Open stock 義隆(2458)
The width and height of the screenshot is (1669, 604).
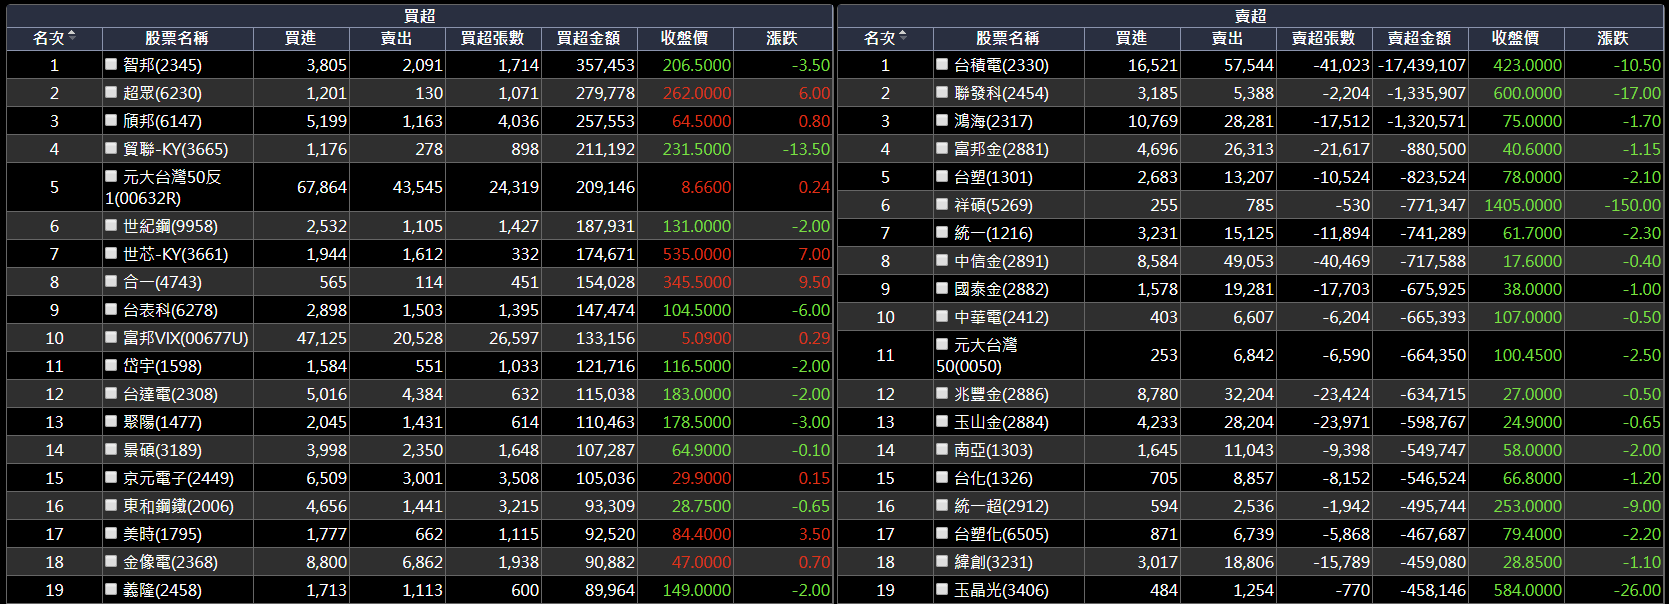[x=162, y=590]
